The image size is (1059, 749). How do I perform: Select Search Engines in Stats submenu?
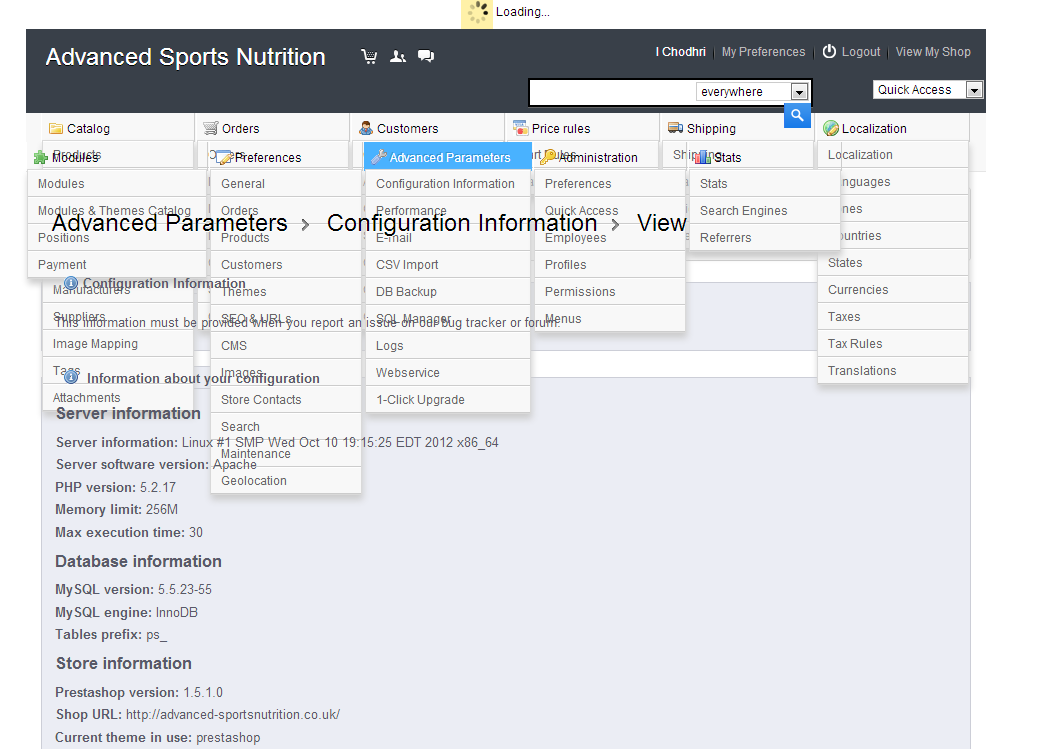pyautogui.click(x=765, y=211)
